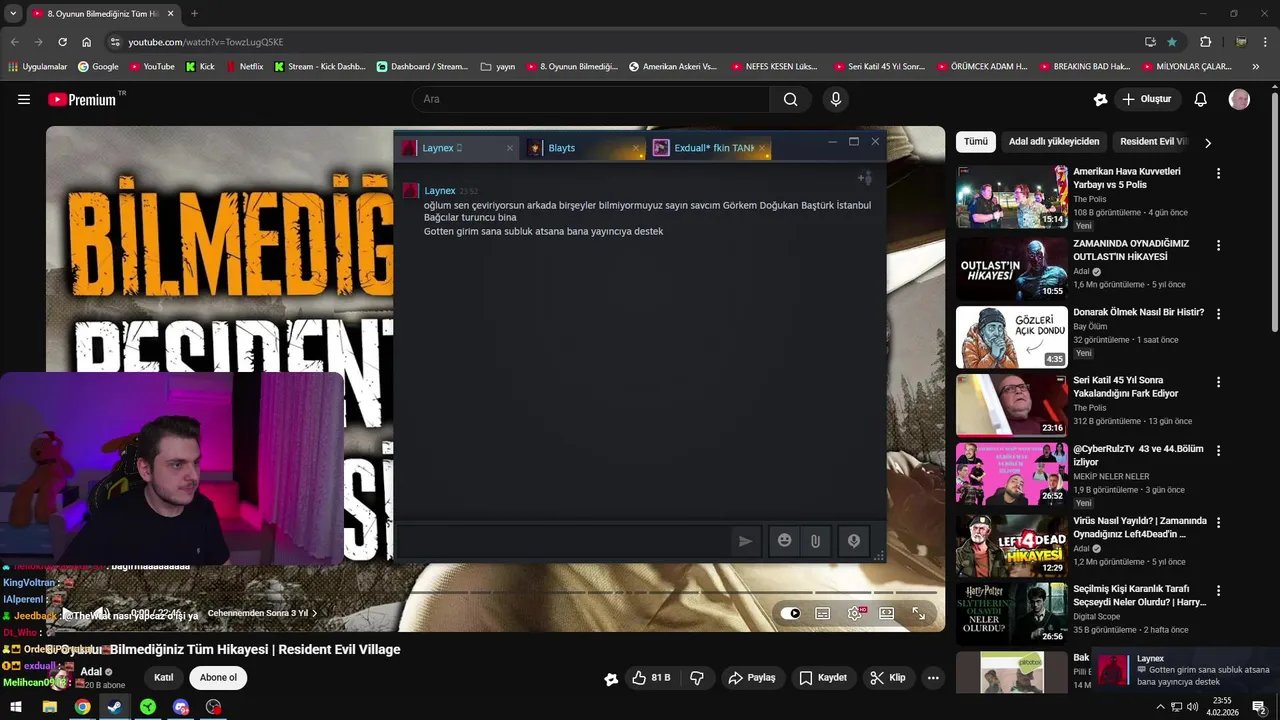Share the video with Paylaş button
This screenshot has width=1280, height=720.
pos(752,678)
